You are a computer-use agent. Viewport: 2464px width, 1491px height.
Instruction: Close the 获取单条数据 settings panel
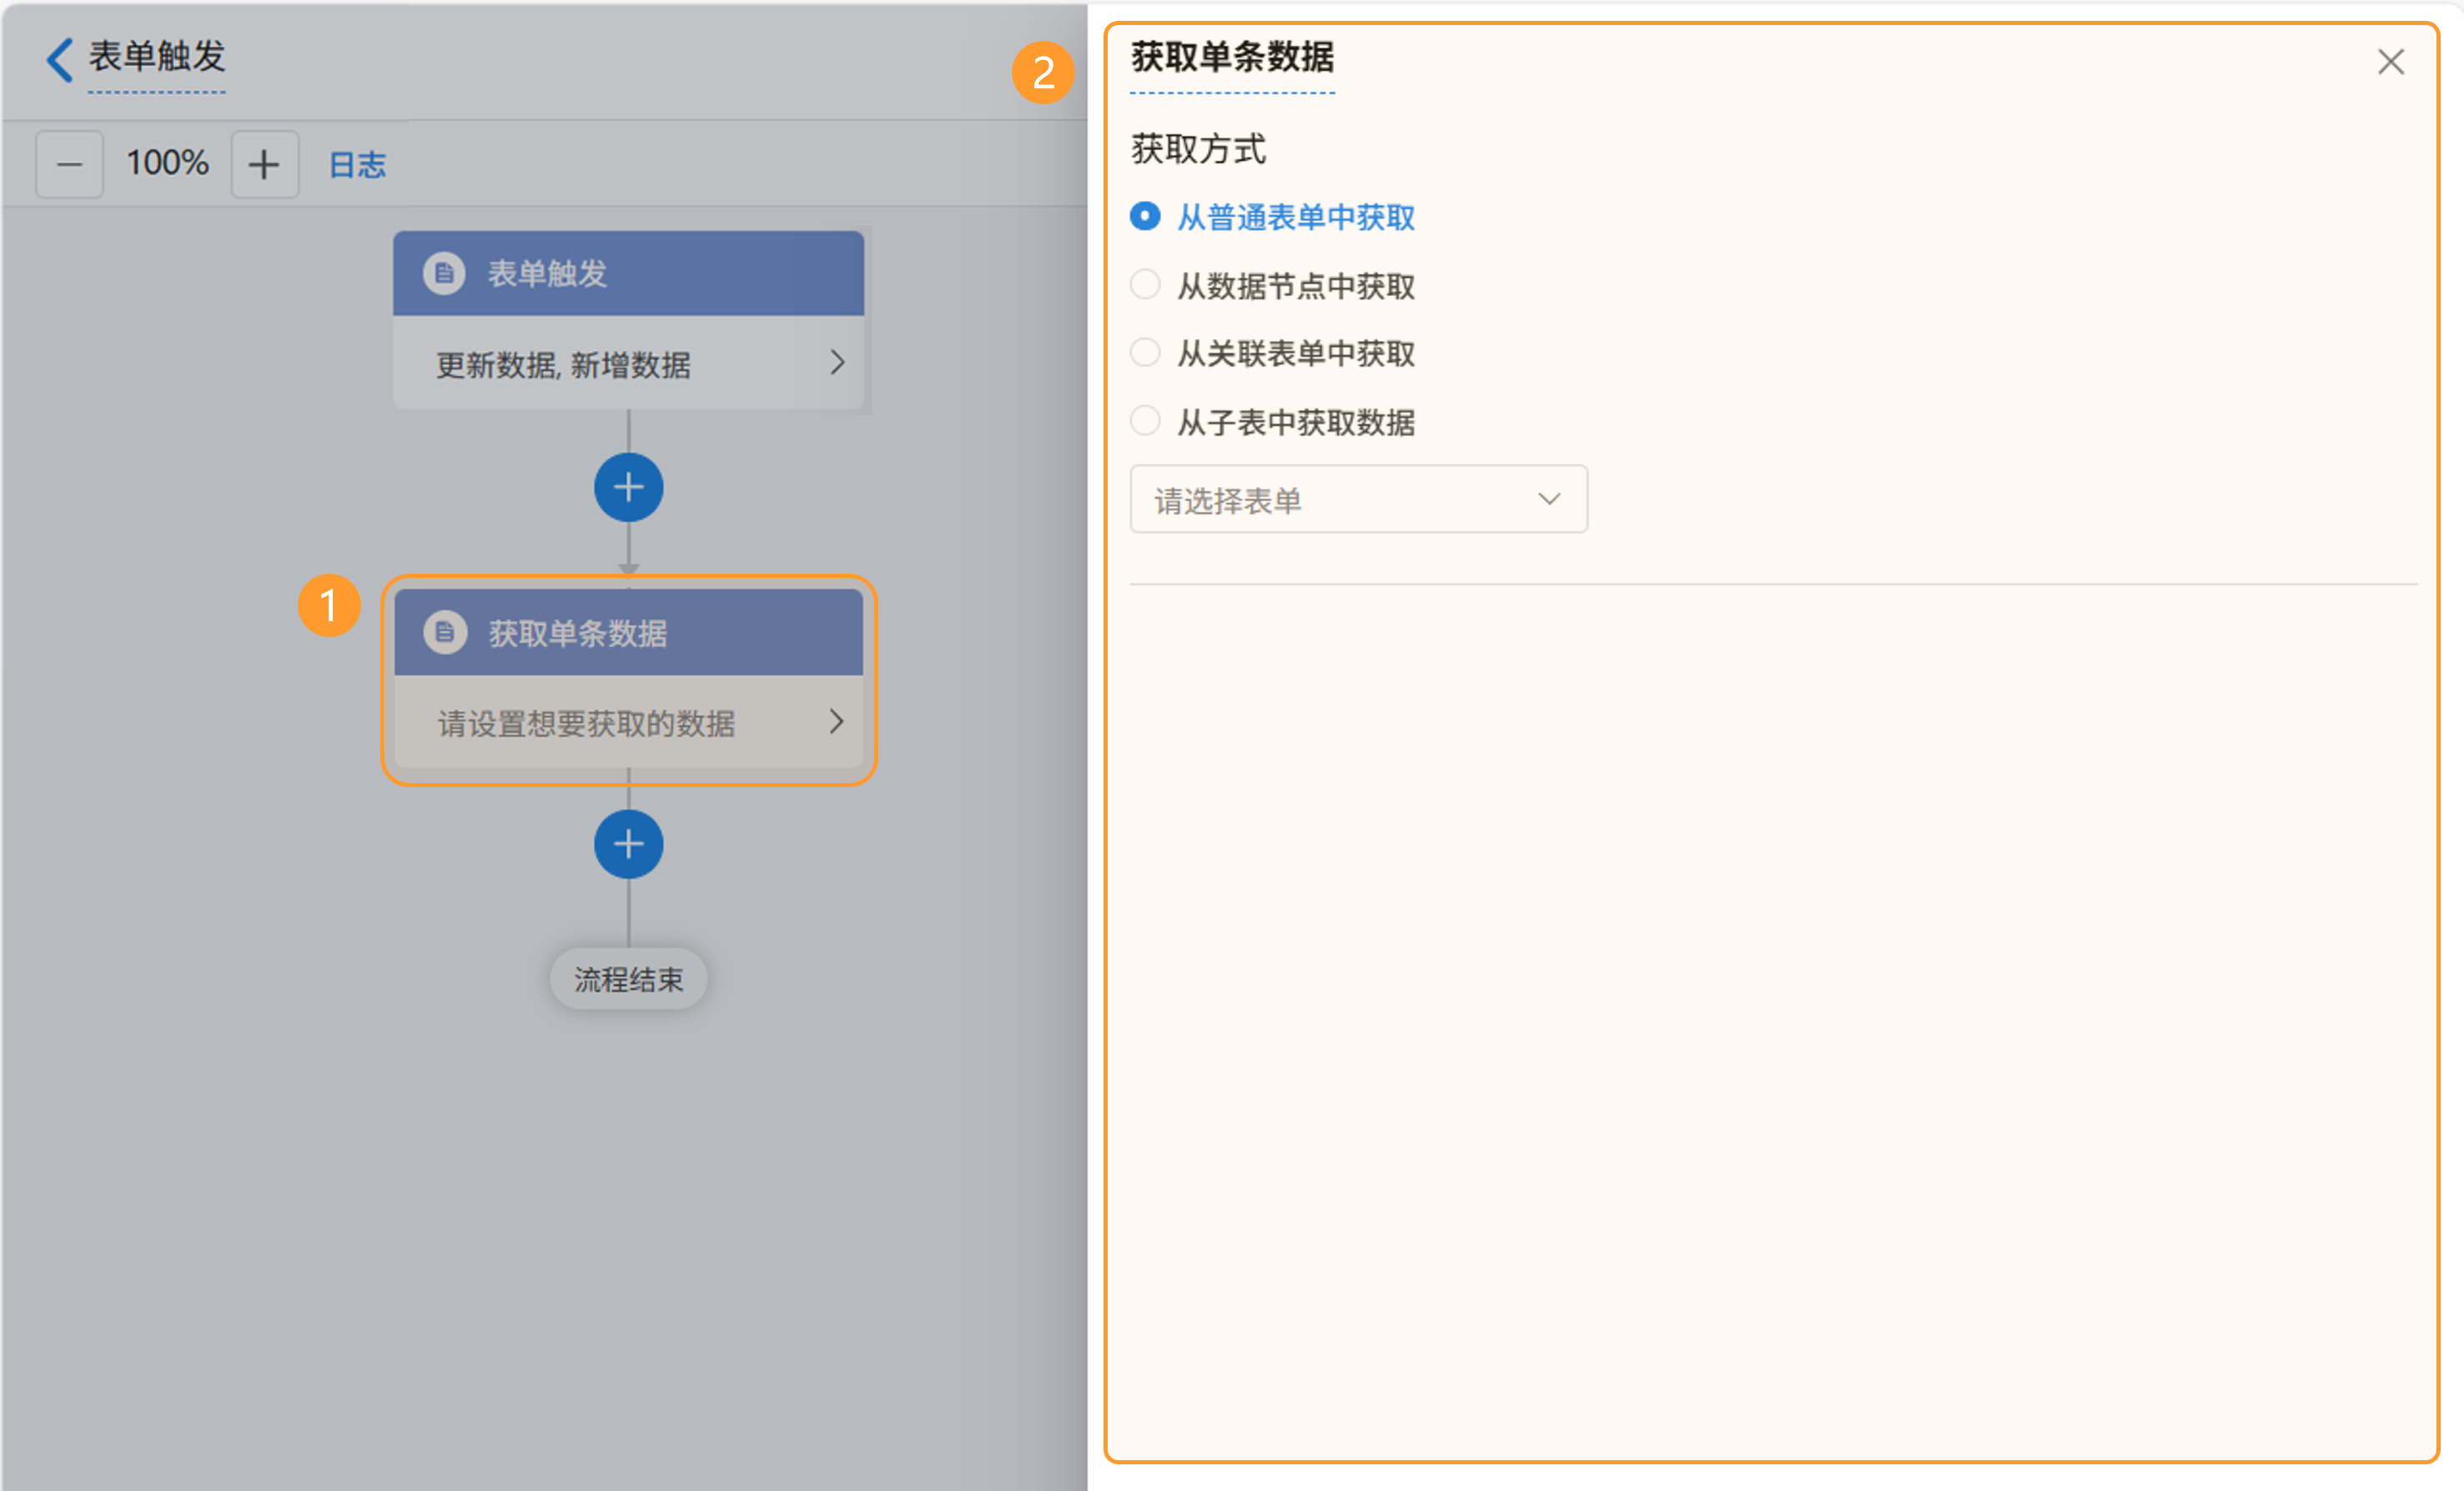point(2390,62)
